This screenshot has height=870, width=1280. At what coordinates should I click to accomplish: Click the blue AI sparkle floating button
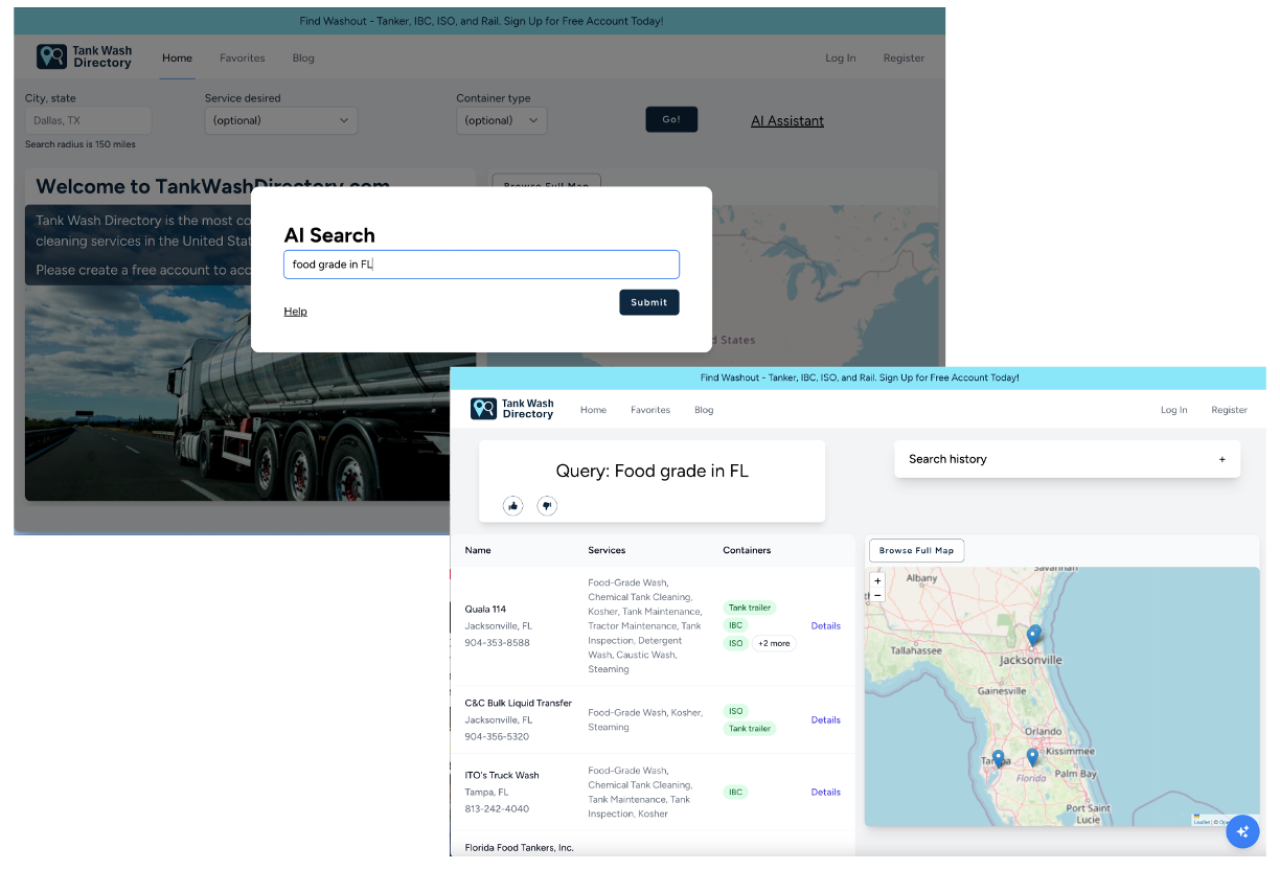(x=1242, y=831)
